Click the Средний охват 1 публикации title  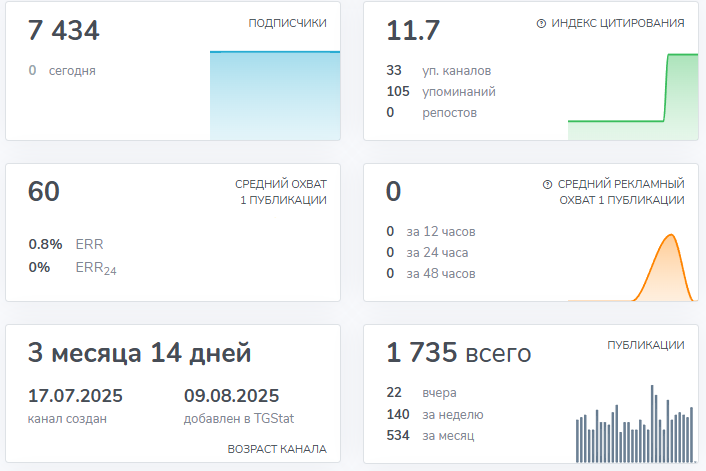[x=280, y=192]
